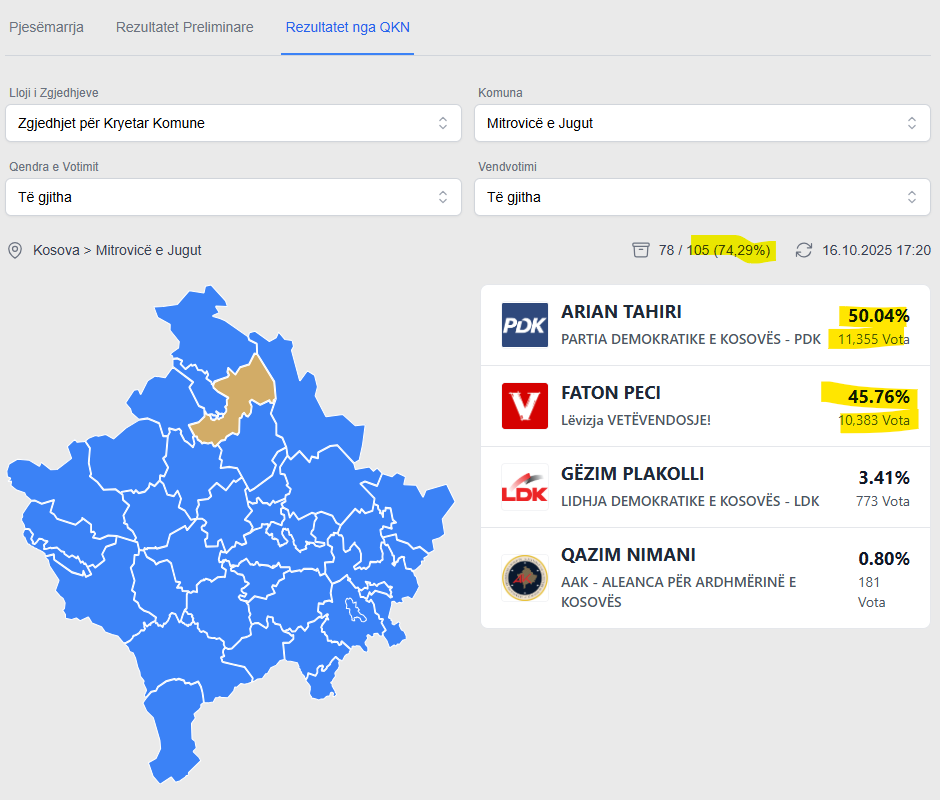Click the refresh arrows icon
Viewport: 940px width, 800px height.
(x=804, y=250)
